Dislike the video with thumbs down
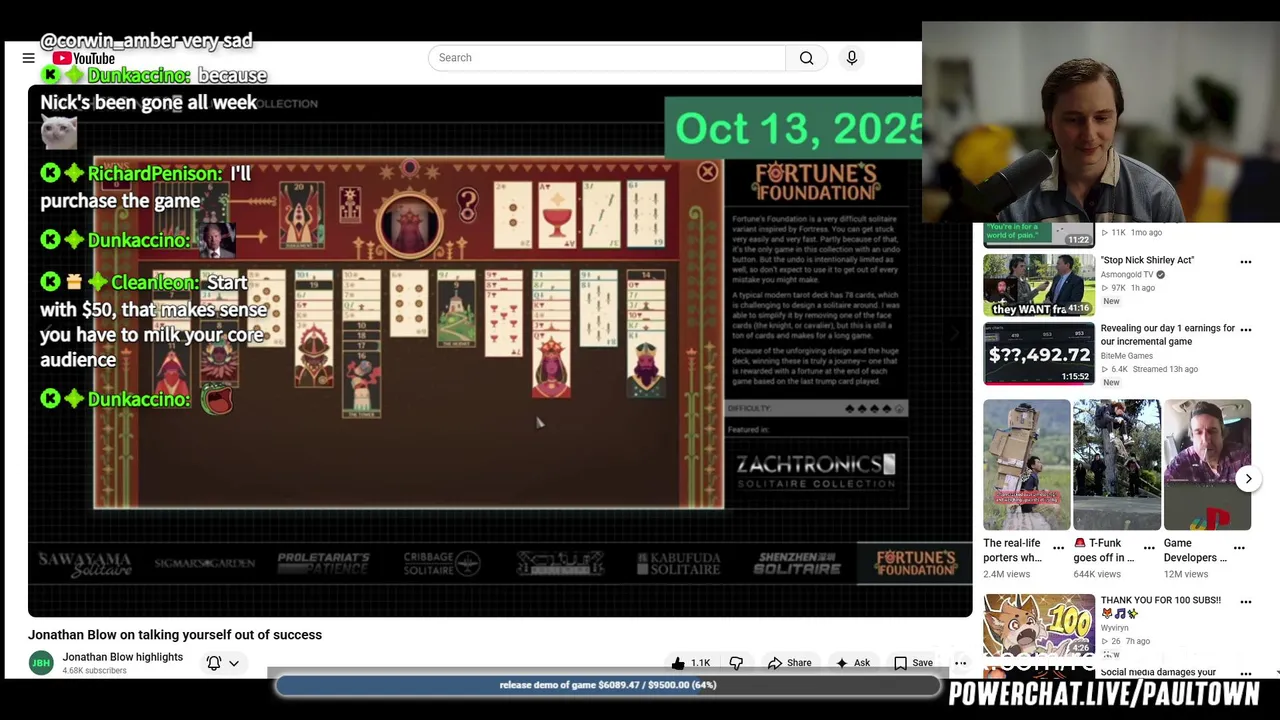 point(736,663)
